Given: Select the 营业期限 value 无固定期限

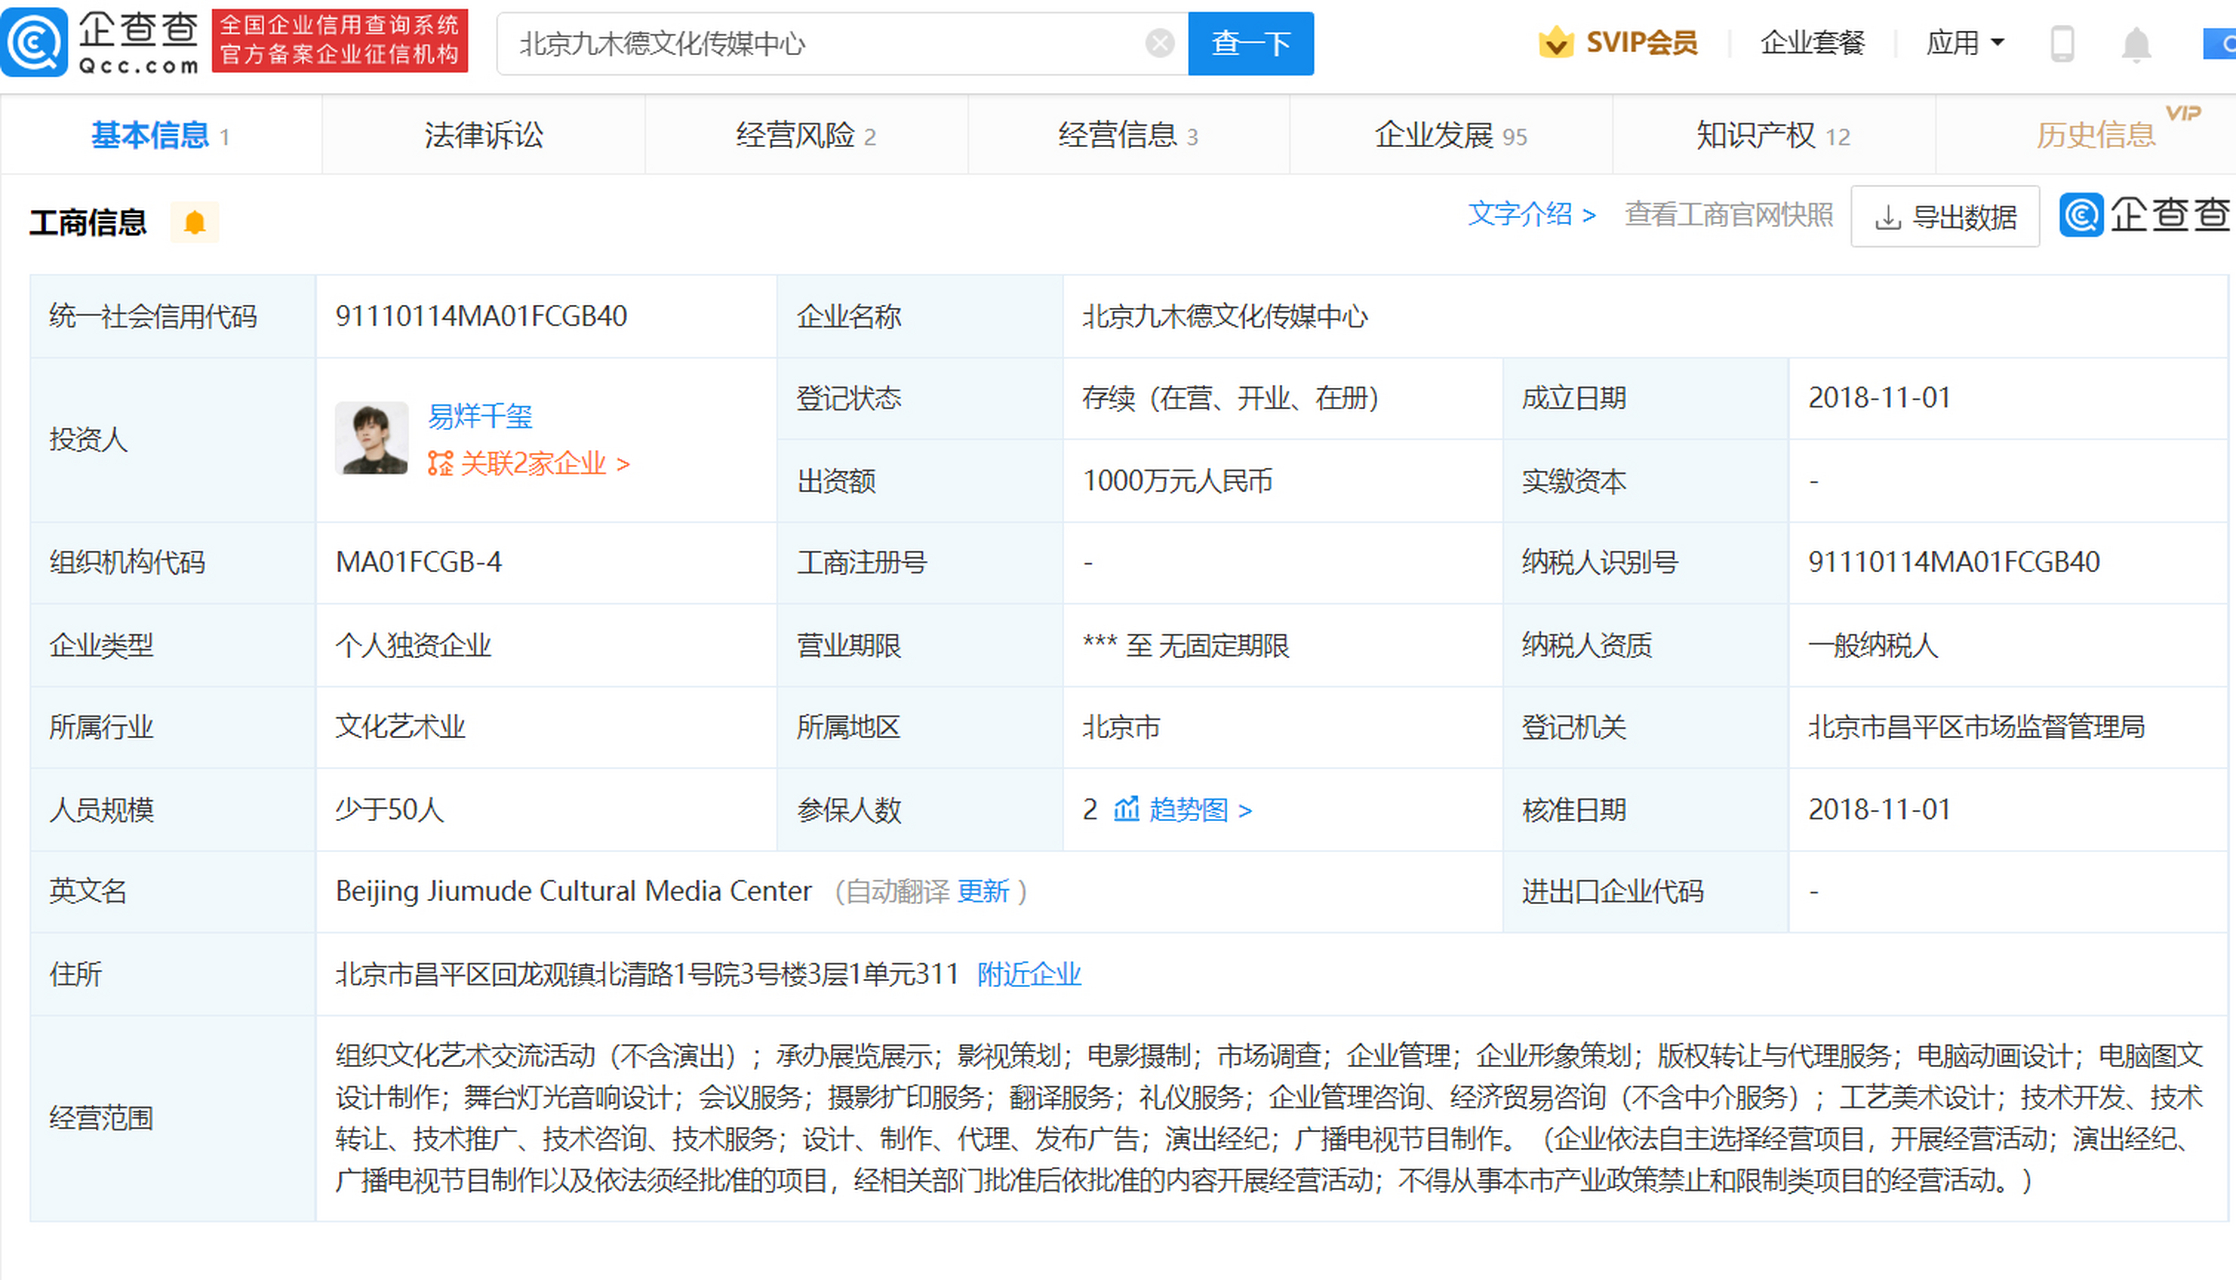Looking at the screenshot, I should tap(1223, 644).
